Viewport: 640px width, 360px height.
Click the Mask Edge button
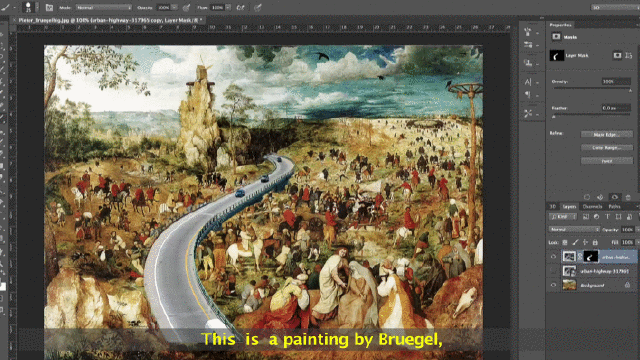[x=607, y=134]
